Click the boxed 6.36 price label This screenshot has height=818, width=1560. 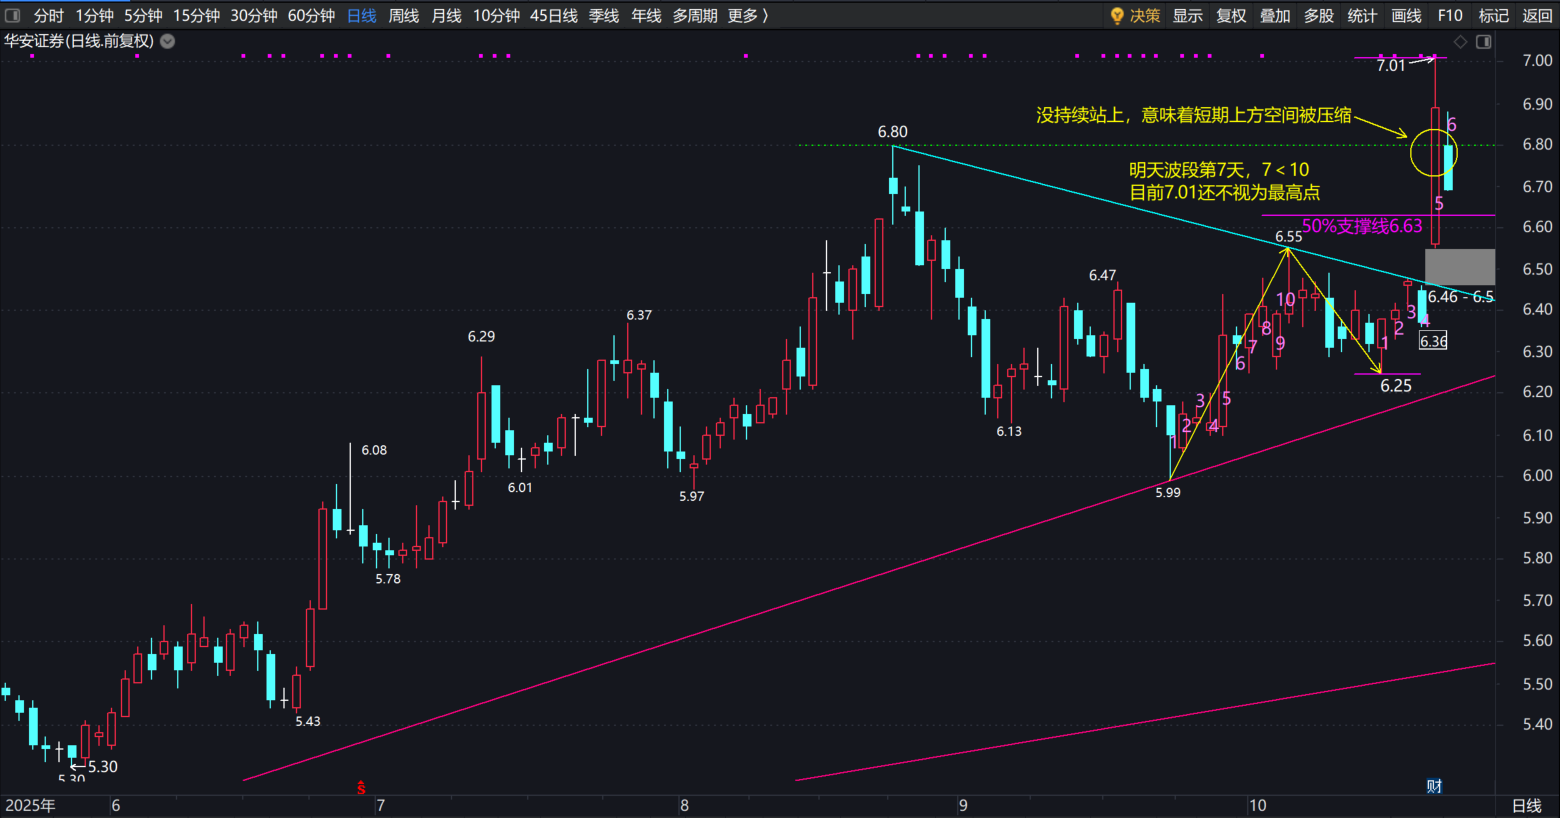1433,341
